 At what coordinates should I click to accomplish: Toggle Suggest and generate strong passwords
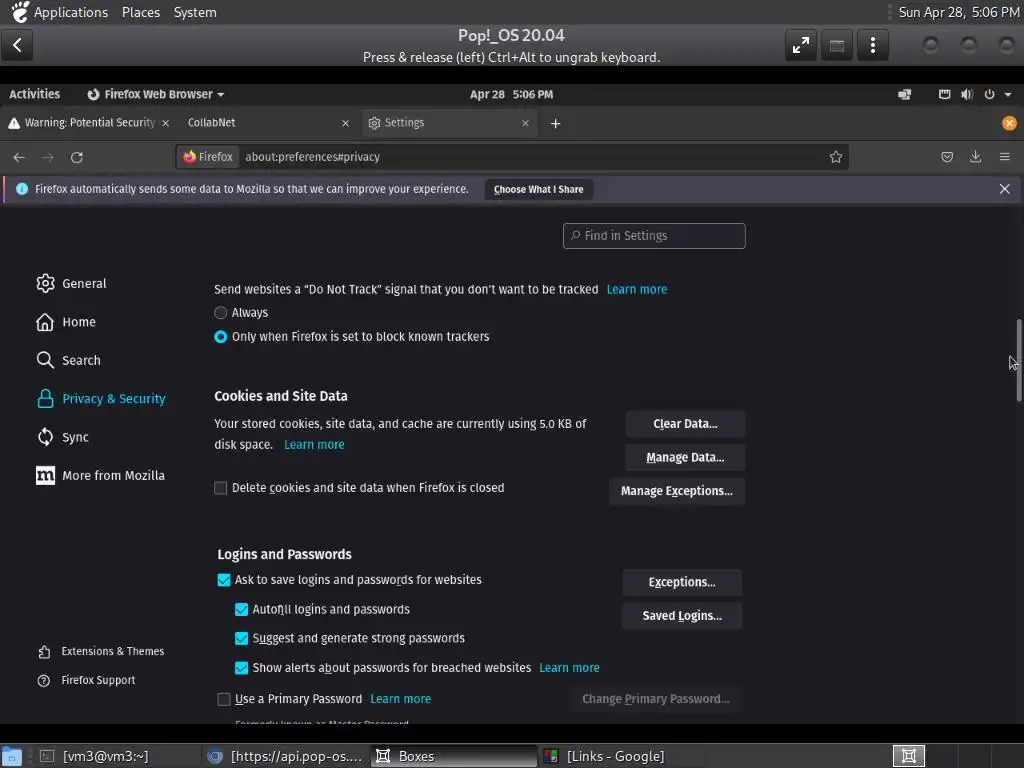click(242, 638)
